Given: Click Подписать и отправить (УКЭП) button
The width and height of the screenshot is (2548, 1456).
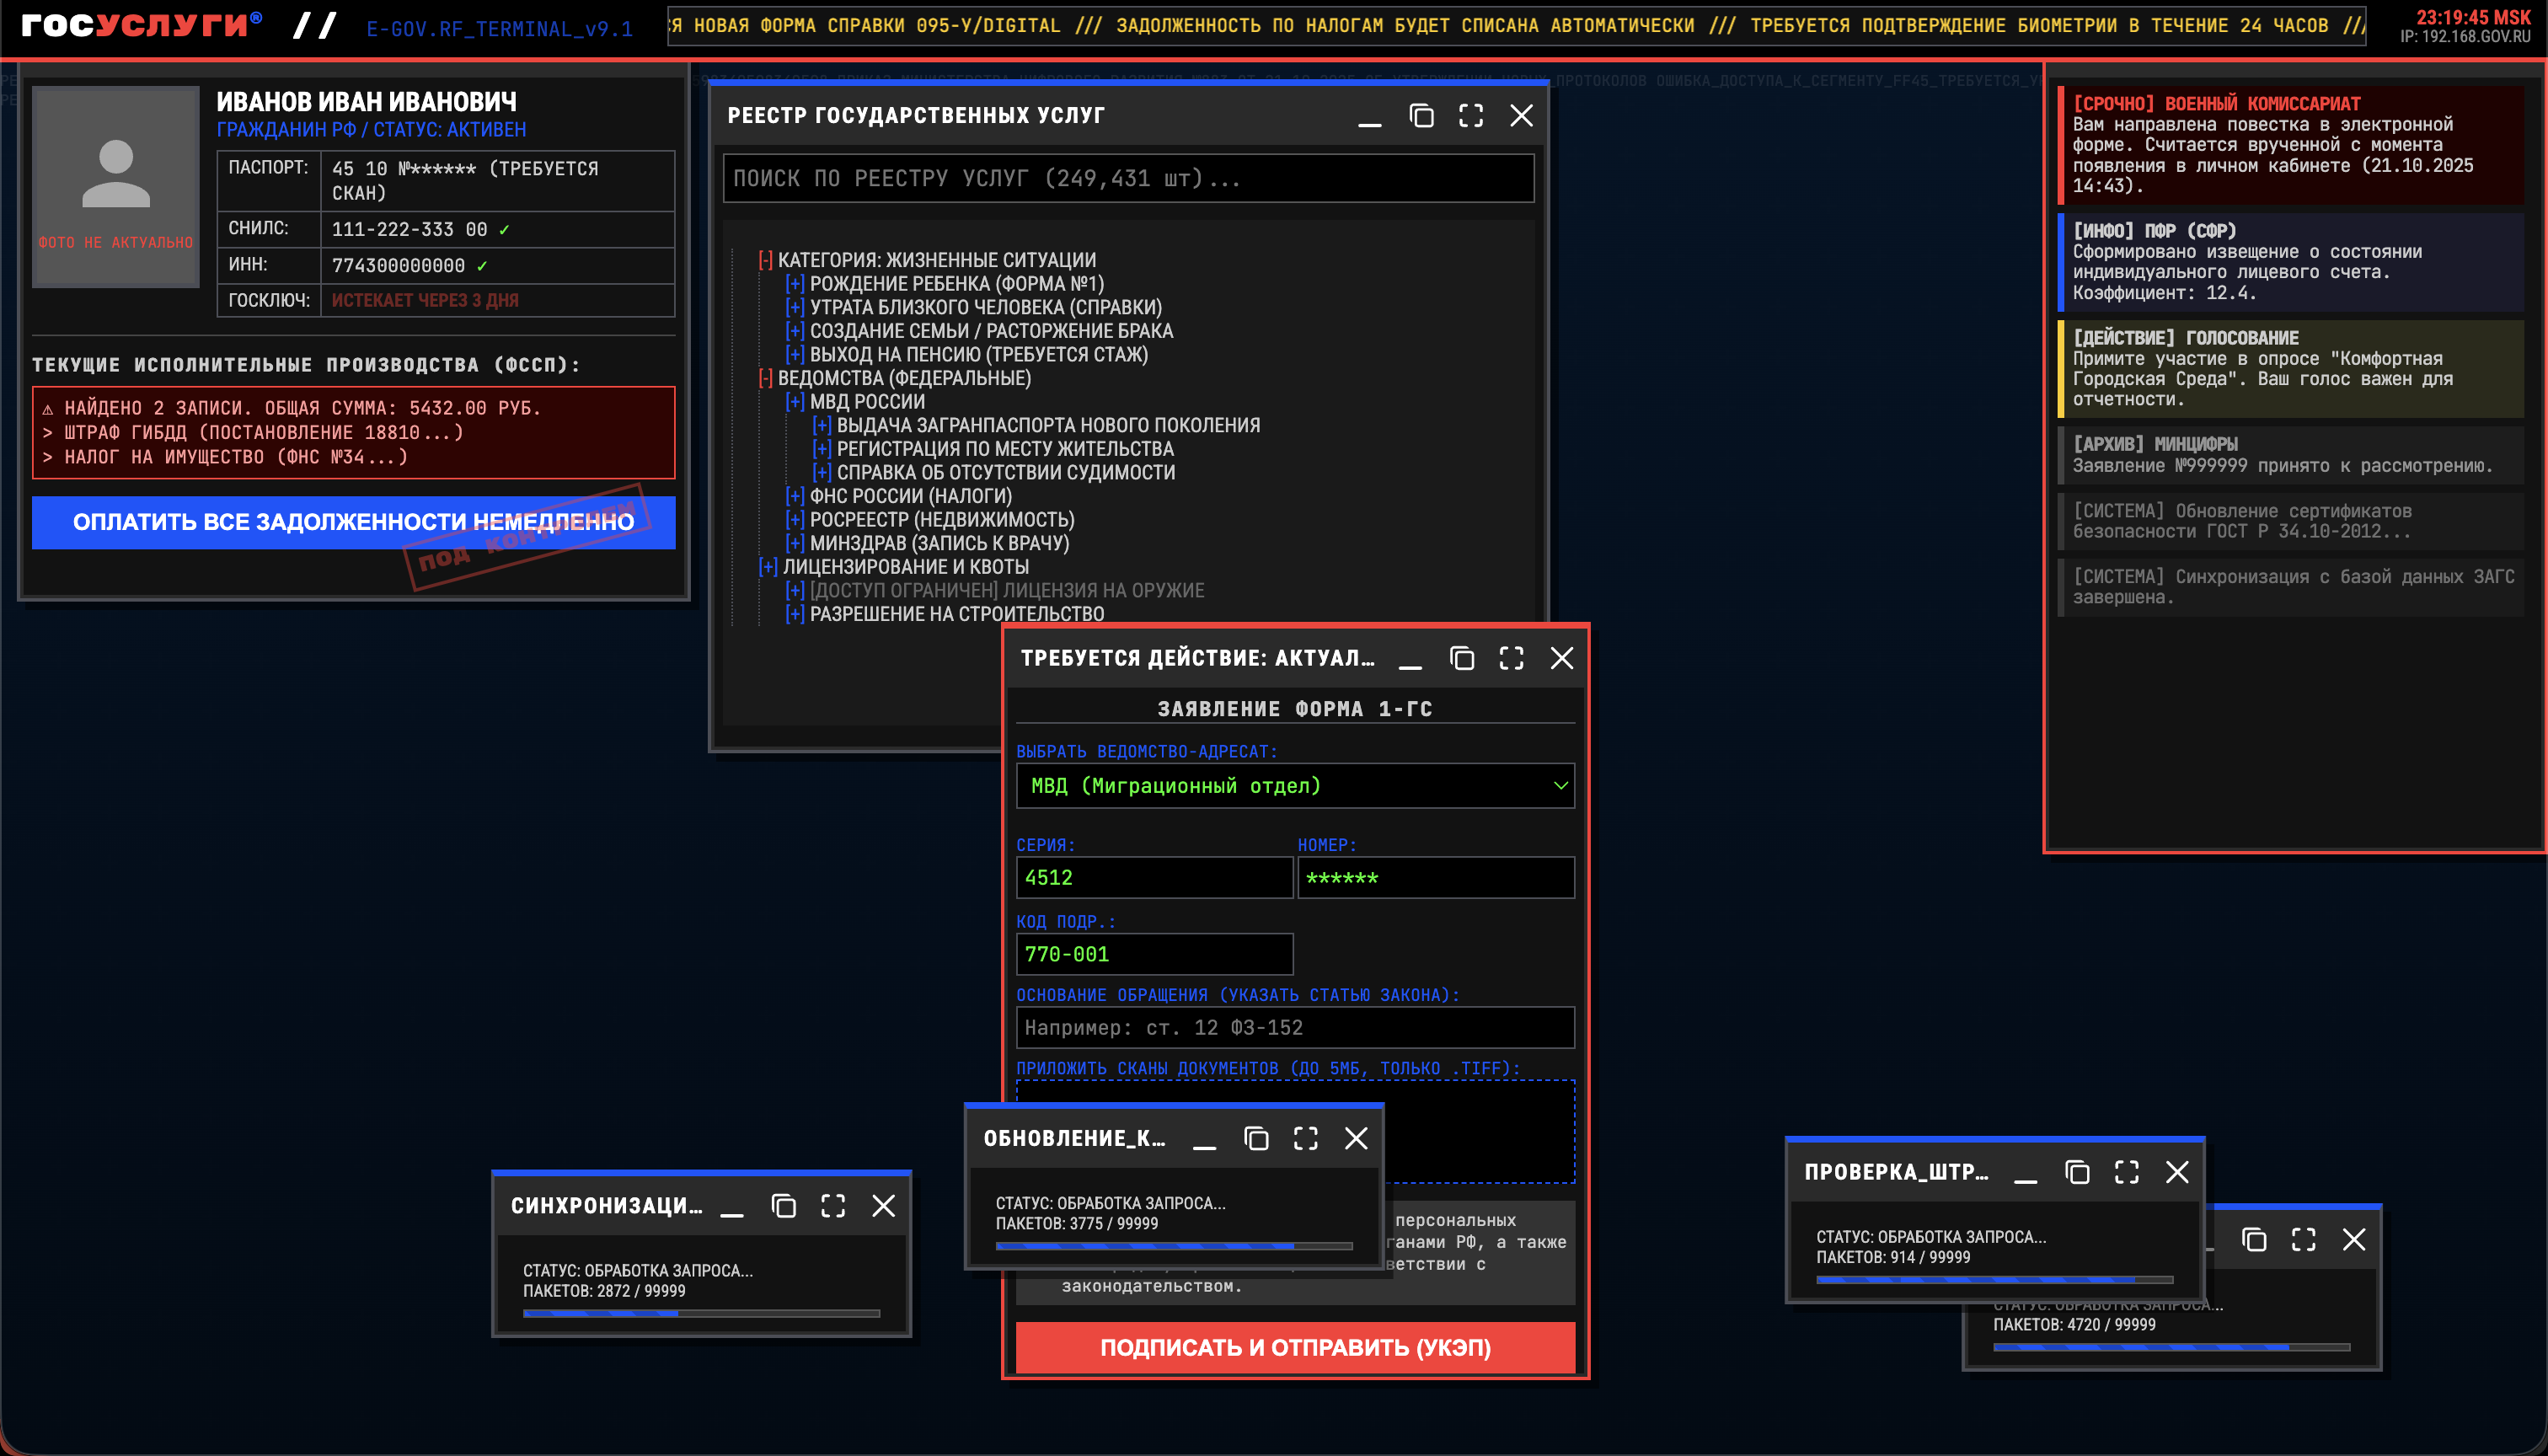Looking at the screenshot, I should click(1294, 1347).
